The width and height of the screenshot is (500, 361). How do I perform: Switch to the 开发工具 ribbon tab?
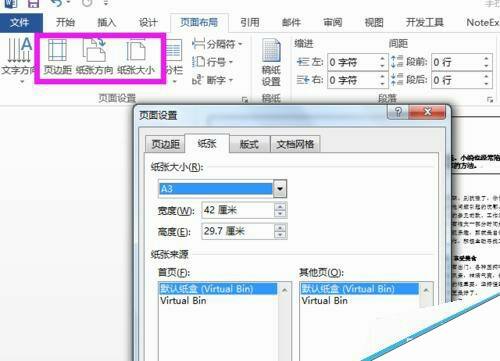point(425,23)
